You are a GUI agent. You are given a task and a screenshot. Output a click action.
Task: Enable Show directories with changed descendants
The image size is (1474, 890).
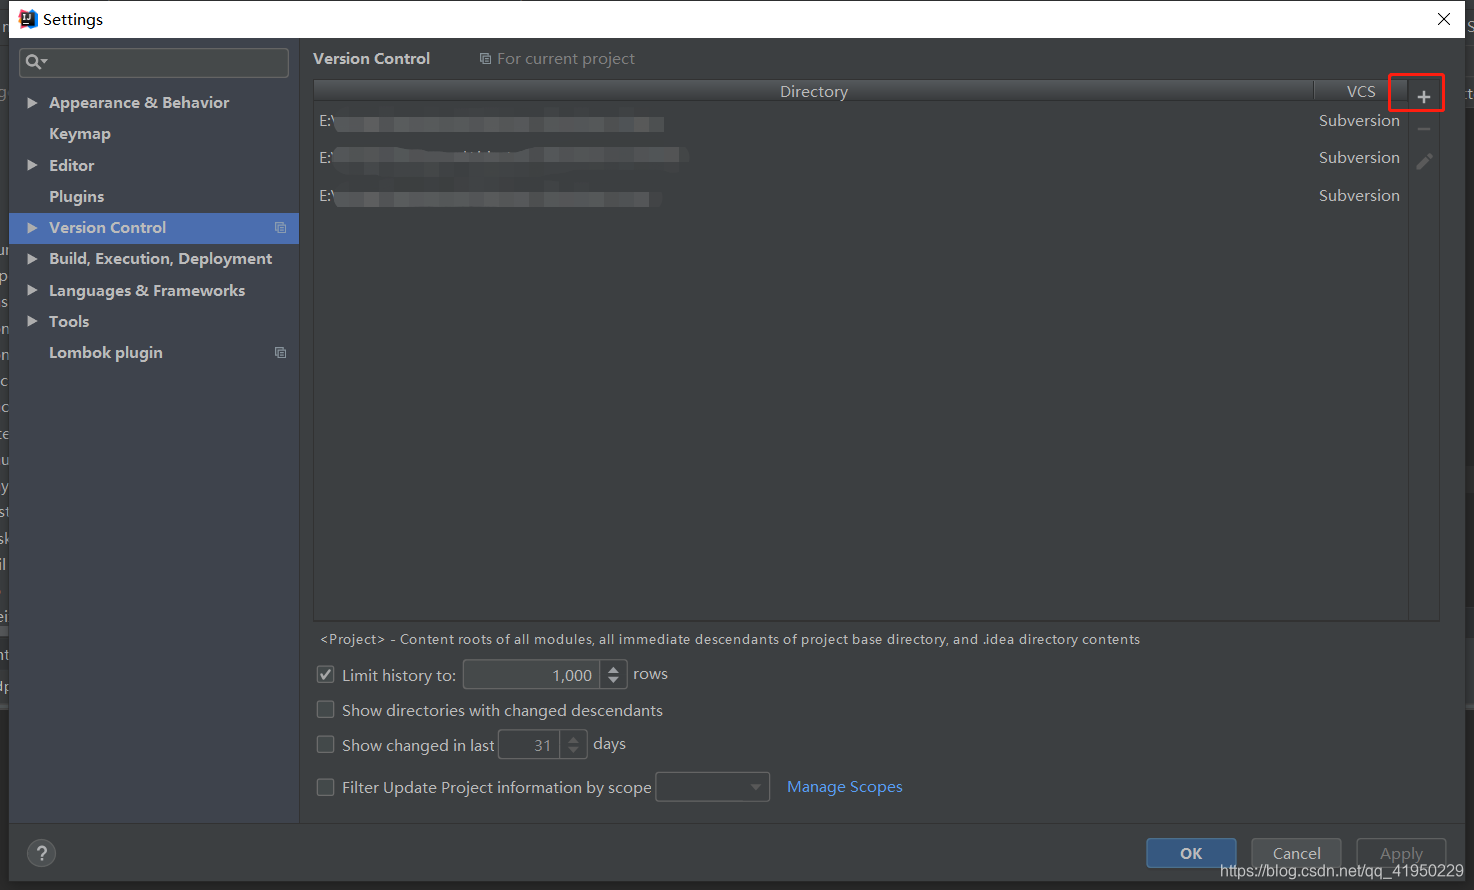tap(325, 710)
